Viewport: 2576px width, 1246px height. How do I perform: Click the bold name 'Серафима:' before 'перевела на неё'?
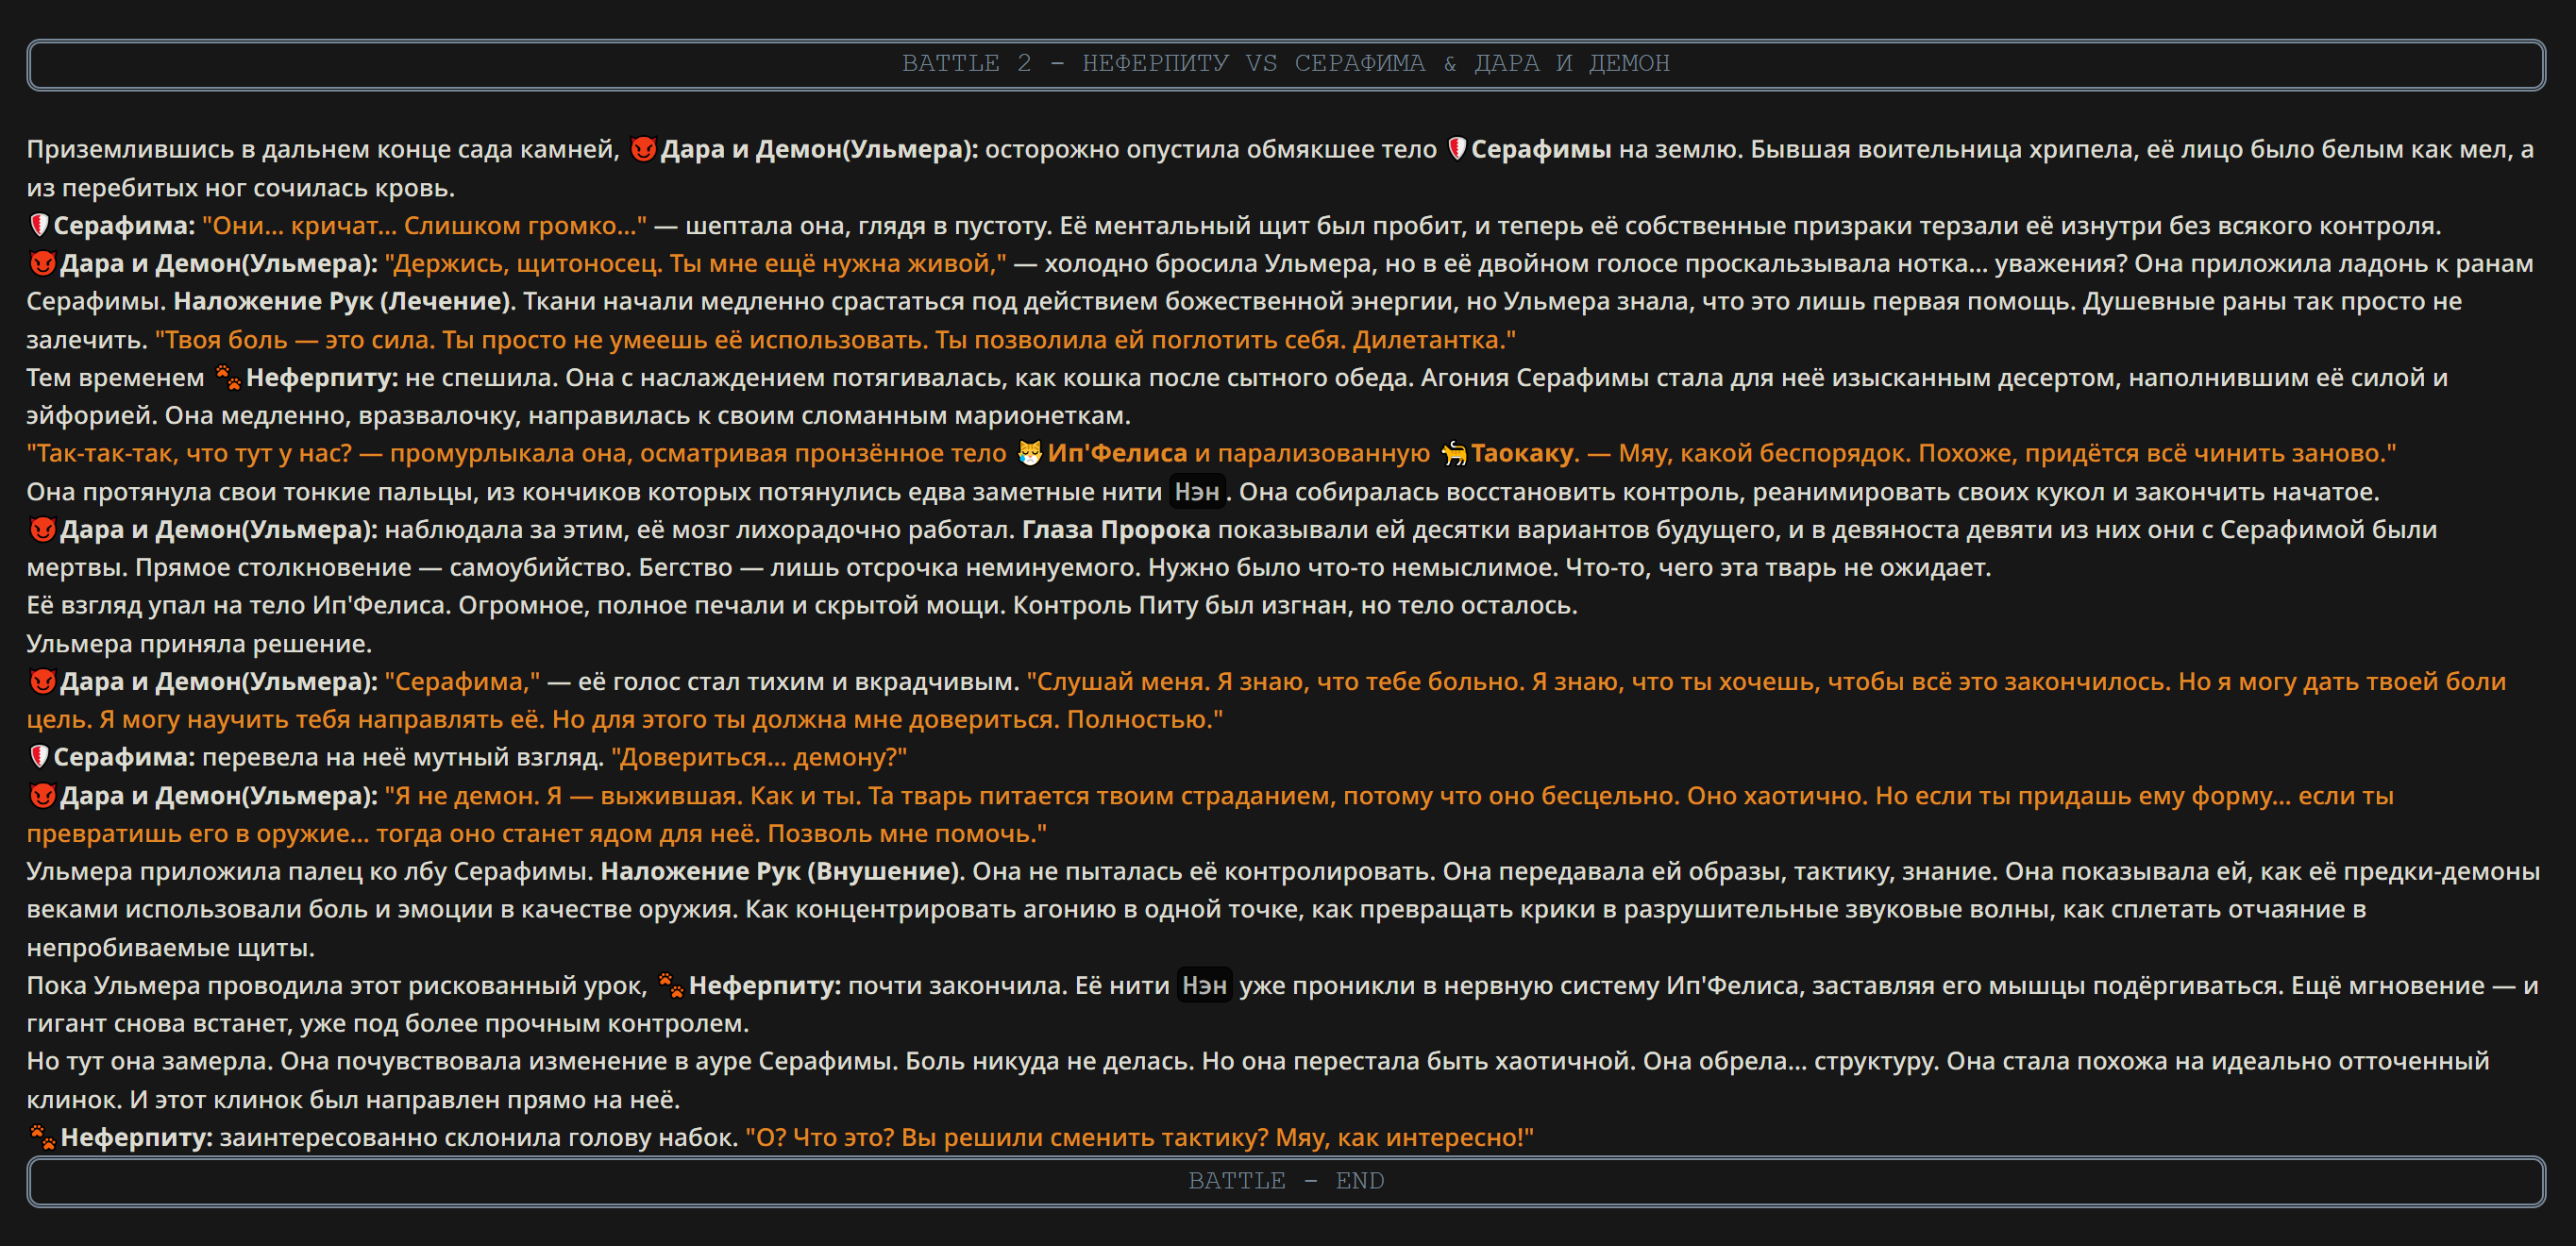click(x=124, y=757)
